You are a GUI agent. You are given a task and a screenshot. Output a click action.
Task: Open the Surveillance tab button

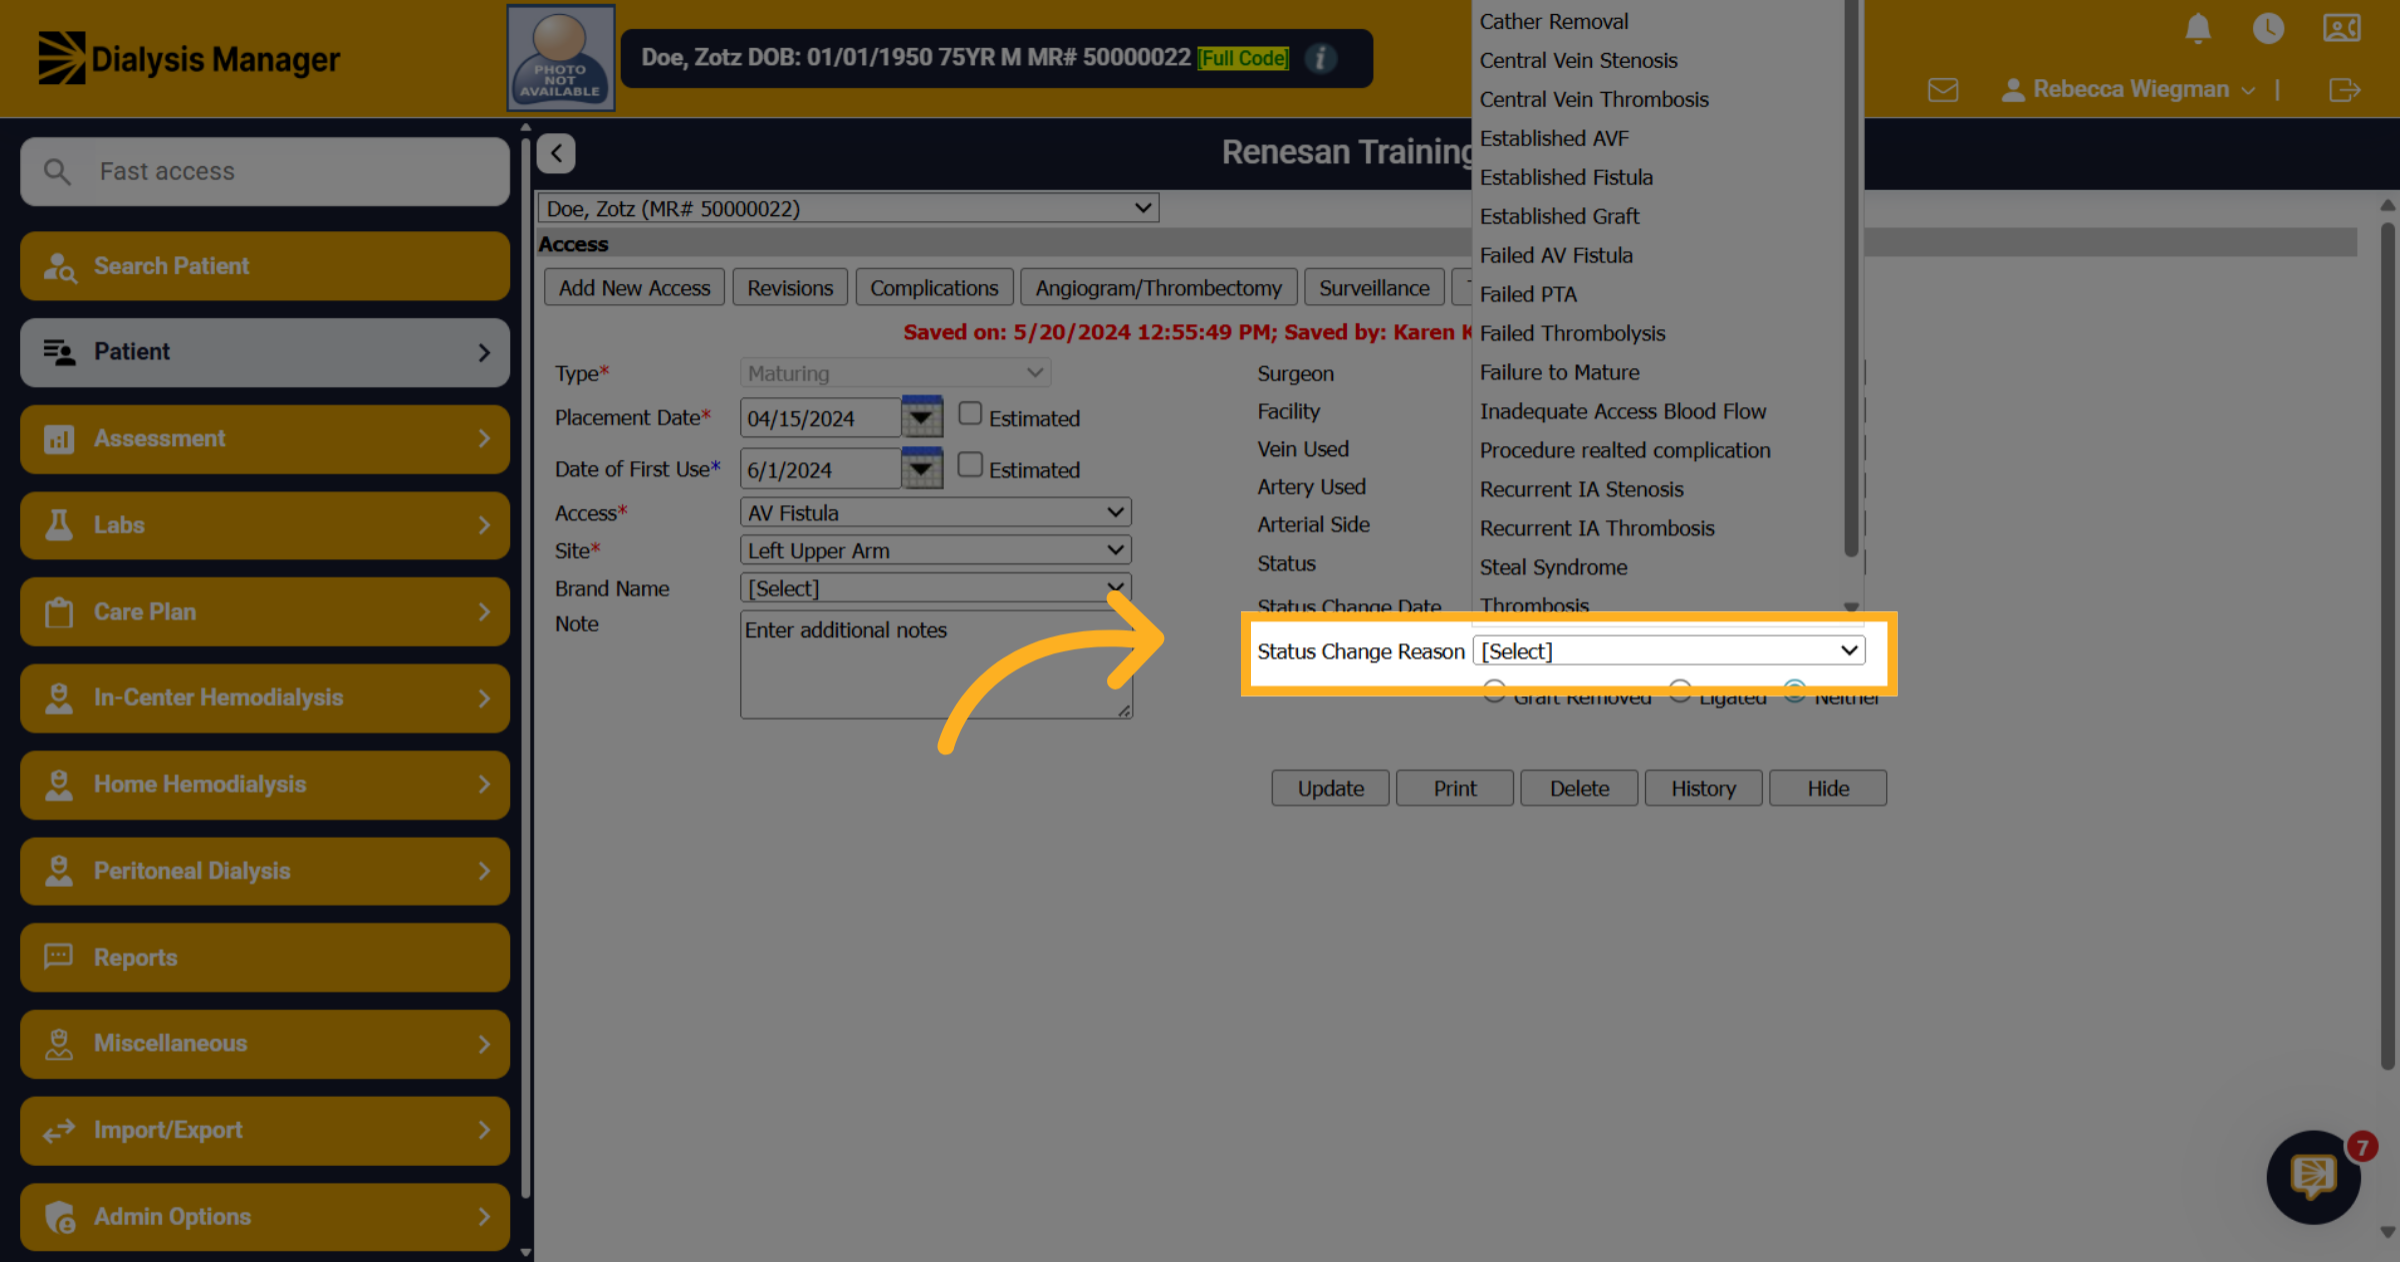point(1374,288)
